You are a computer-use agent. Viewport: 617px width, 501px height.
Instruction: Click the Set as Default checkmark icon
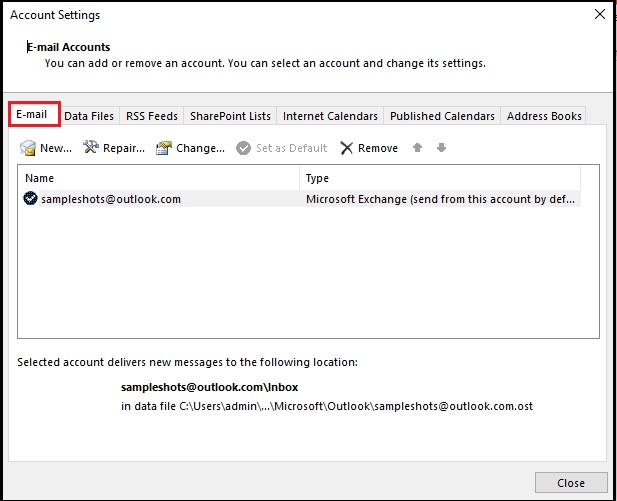243,148
